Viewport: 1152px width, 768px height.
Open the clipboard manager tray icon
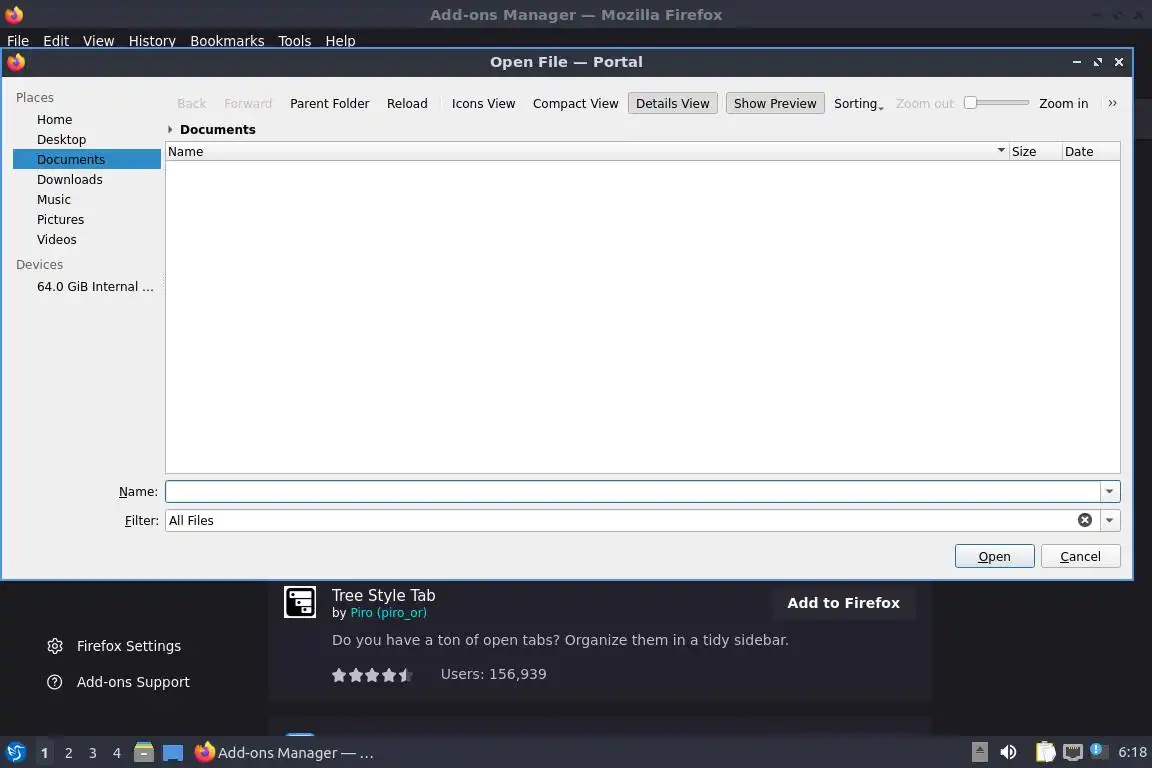point(1045,752)
